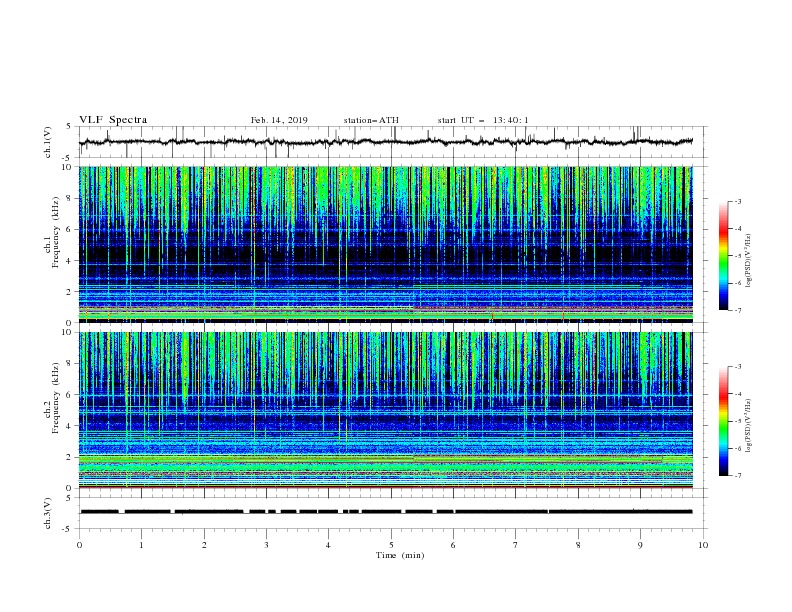Click the "start UT = 13:40:1" header text
The image size is (792, 612).
coord(483,120)
